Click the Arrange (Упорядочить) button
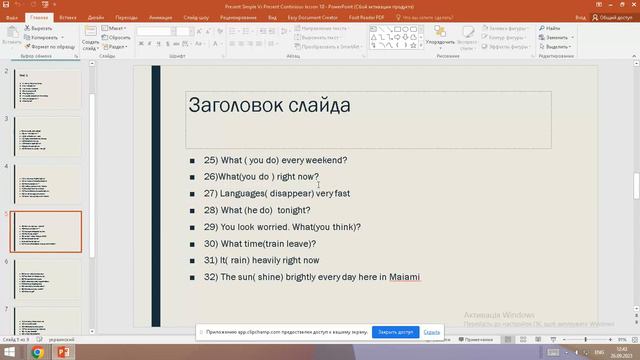 click(440, 37)
